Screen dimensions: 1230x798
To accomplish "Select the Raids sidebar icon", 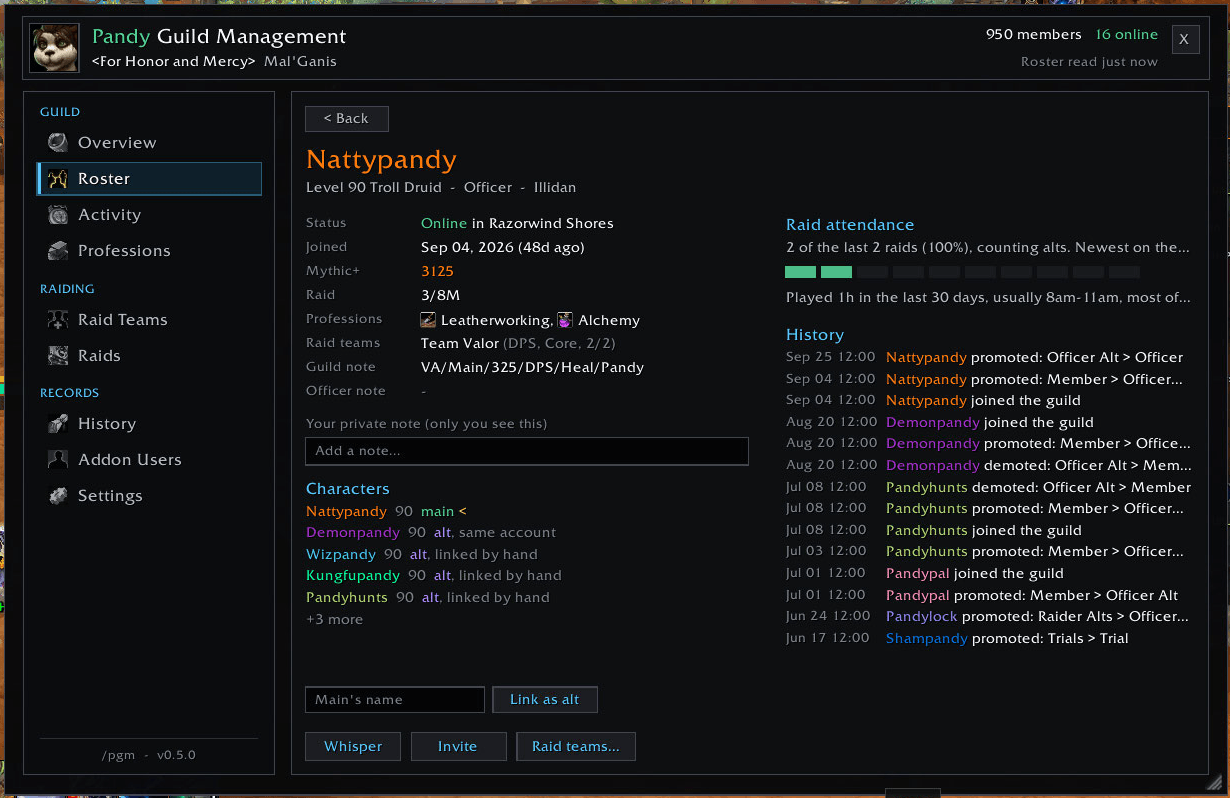I will point(58,355).
